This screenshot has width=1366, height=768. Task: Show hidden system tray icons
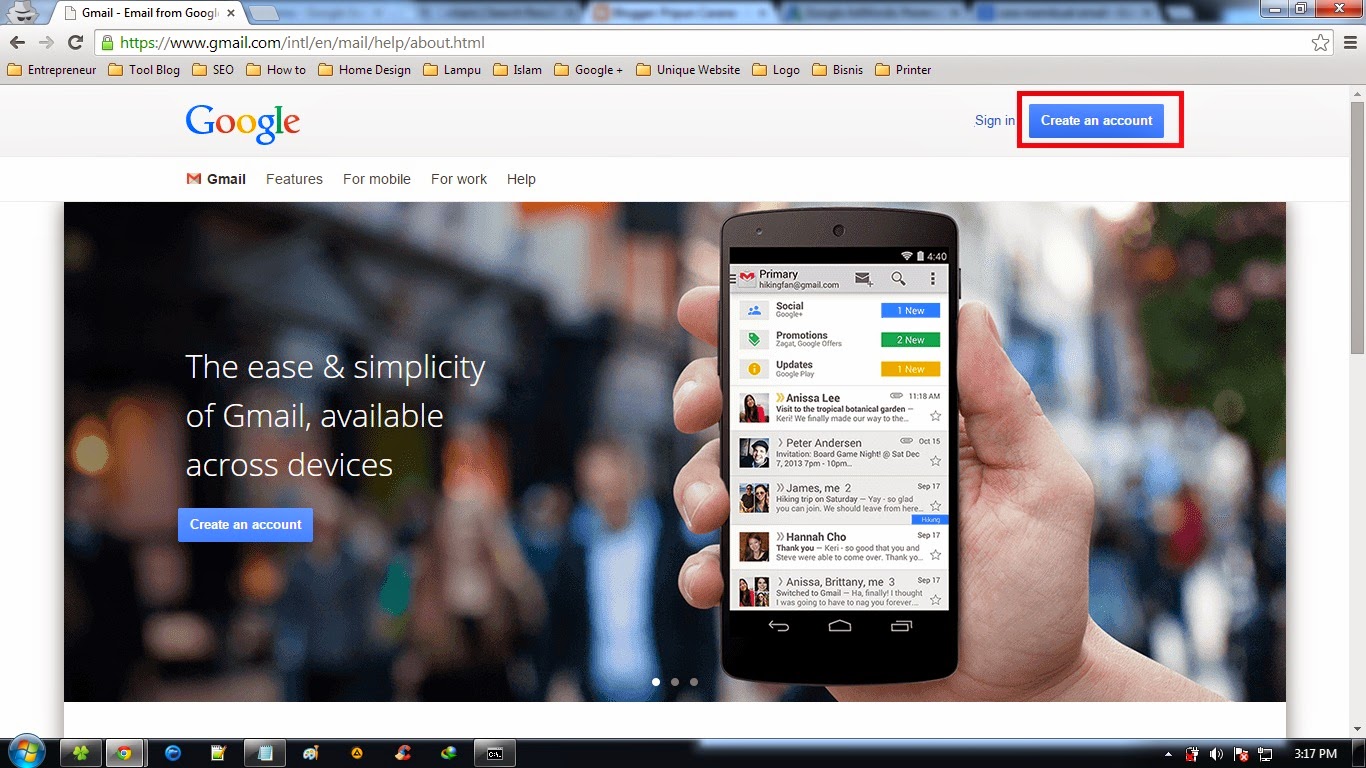click(x=1169, y=754)
